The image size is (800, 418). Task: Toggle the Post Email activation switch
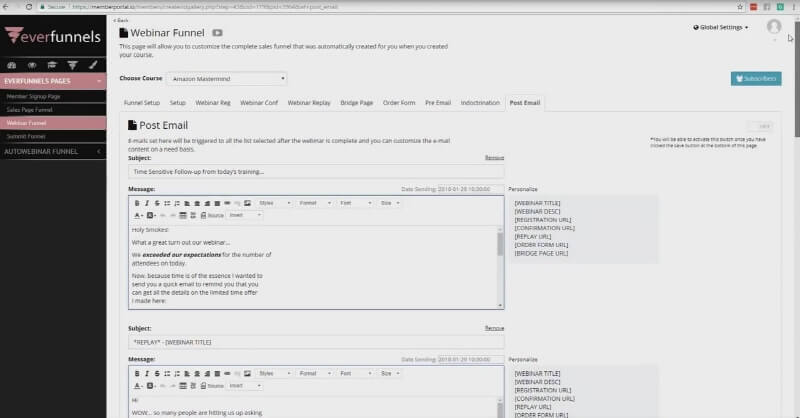click(760, 126)
